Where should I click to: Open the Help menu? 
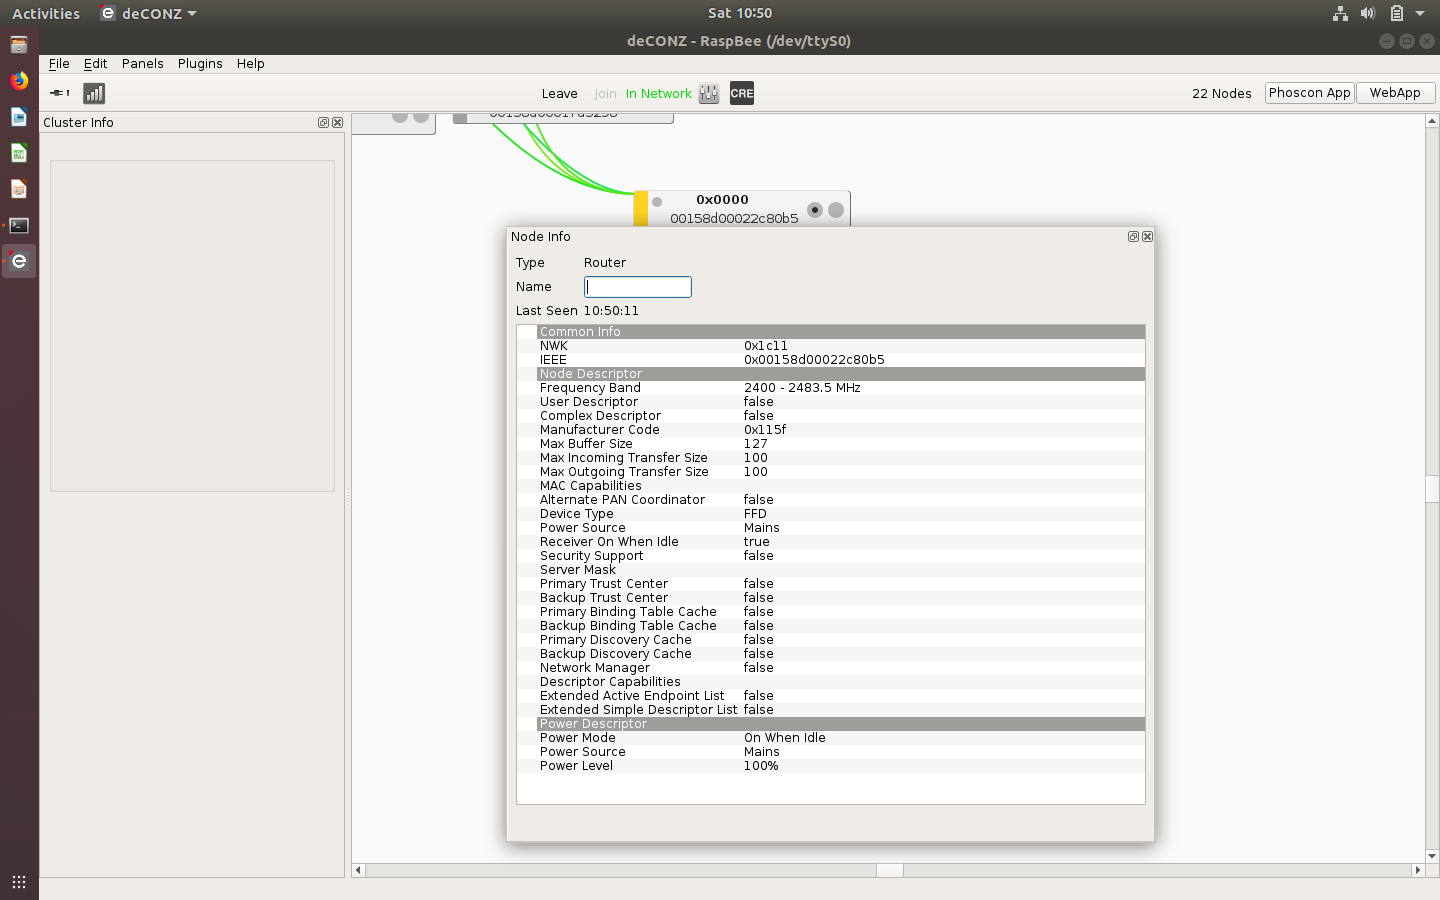251,63
